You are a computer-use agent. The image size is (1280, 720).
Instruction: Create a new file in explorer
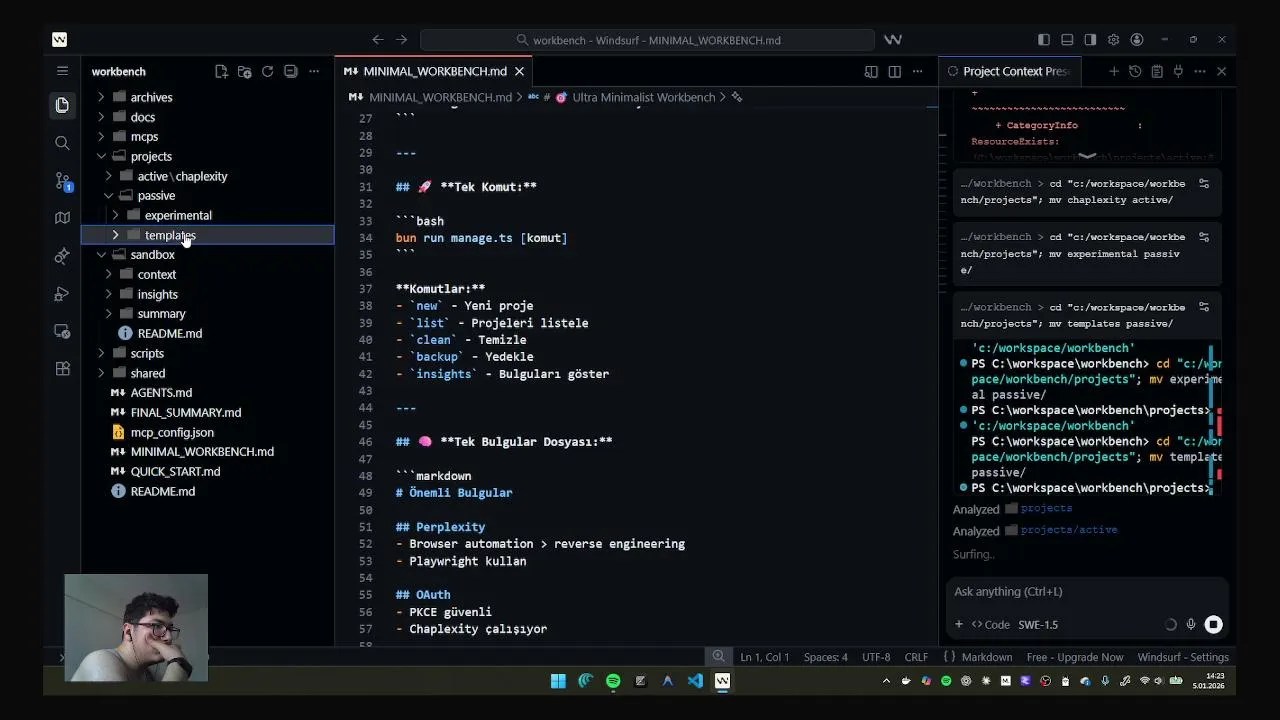pos(221,72)
